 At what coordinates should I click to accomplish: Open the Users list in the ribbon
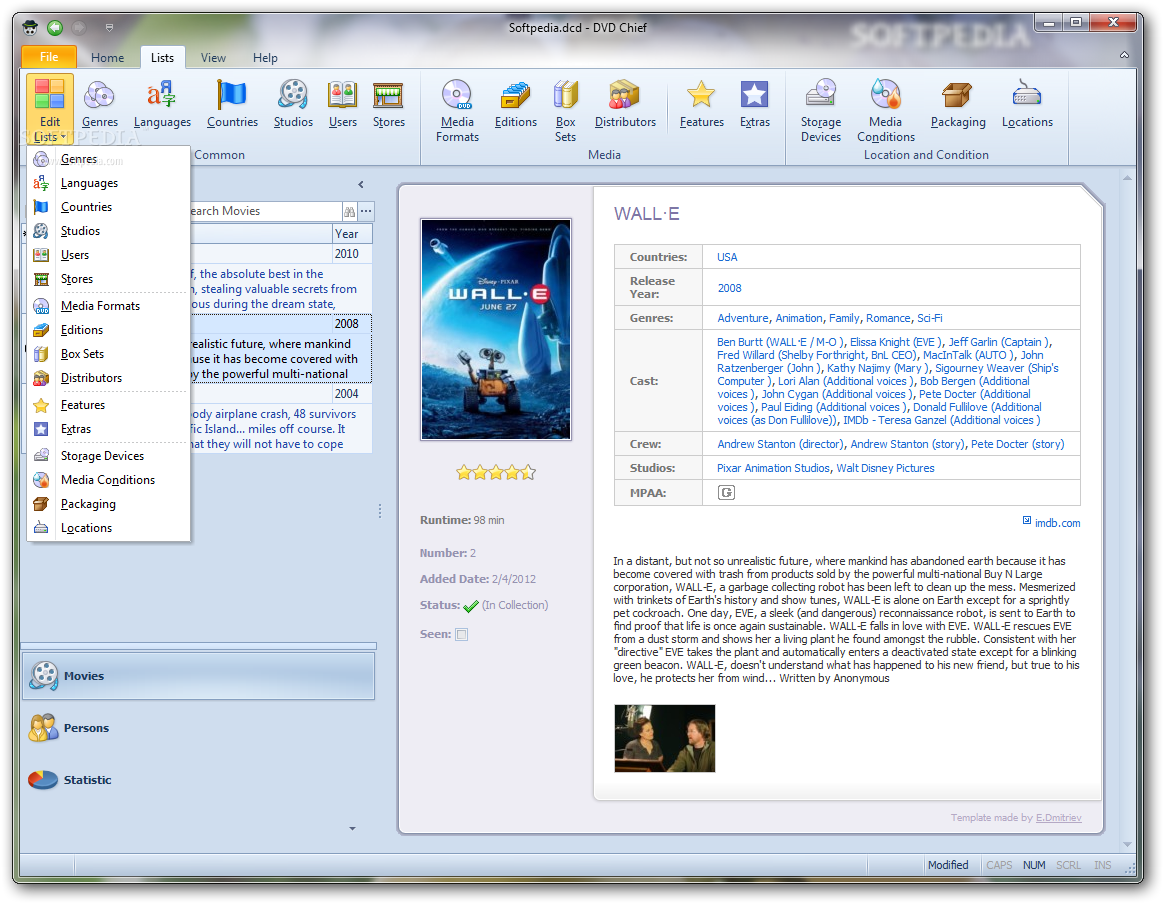(x=342, y=104)
